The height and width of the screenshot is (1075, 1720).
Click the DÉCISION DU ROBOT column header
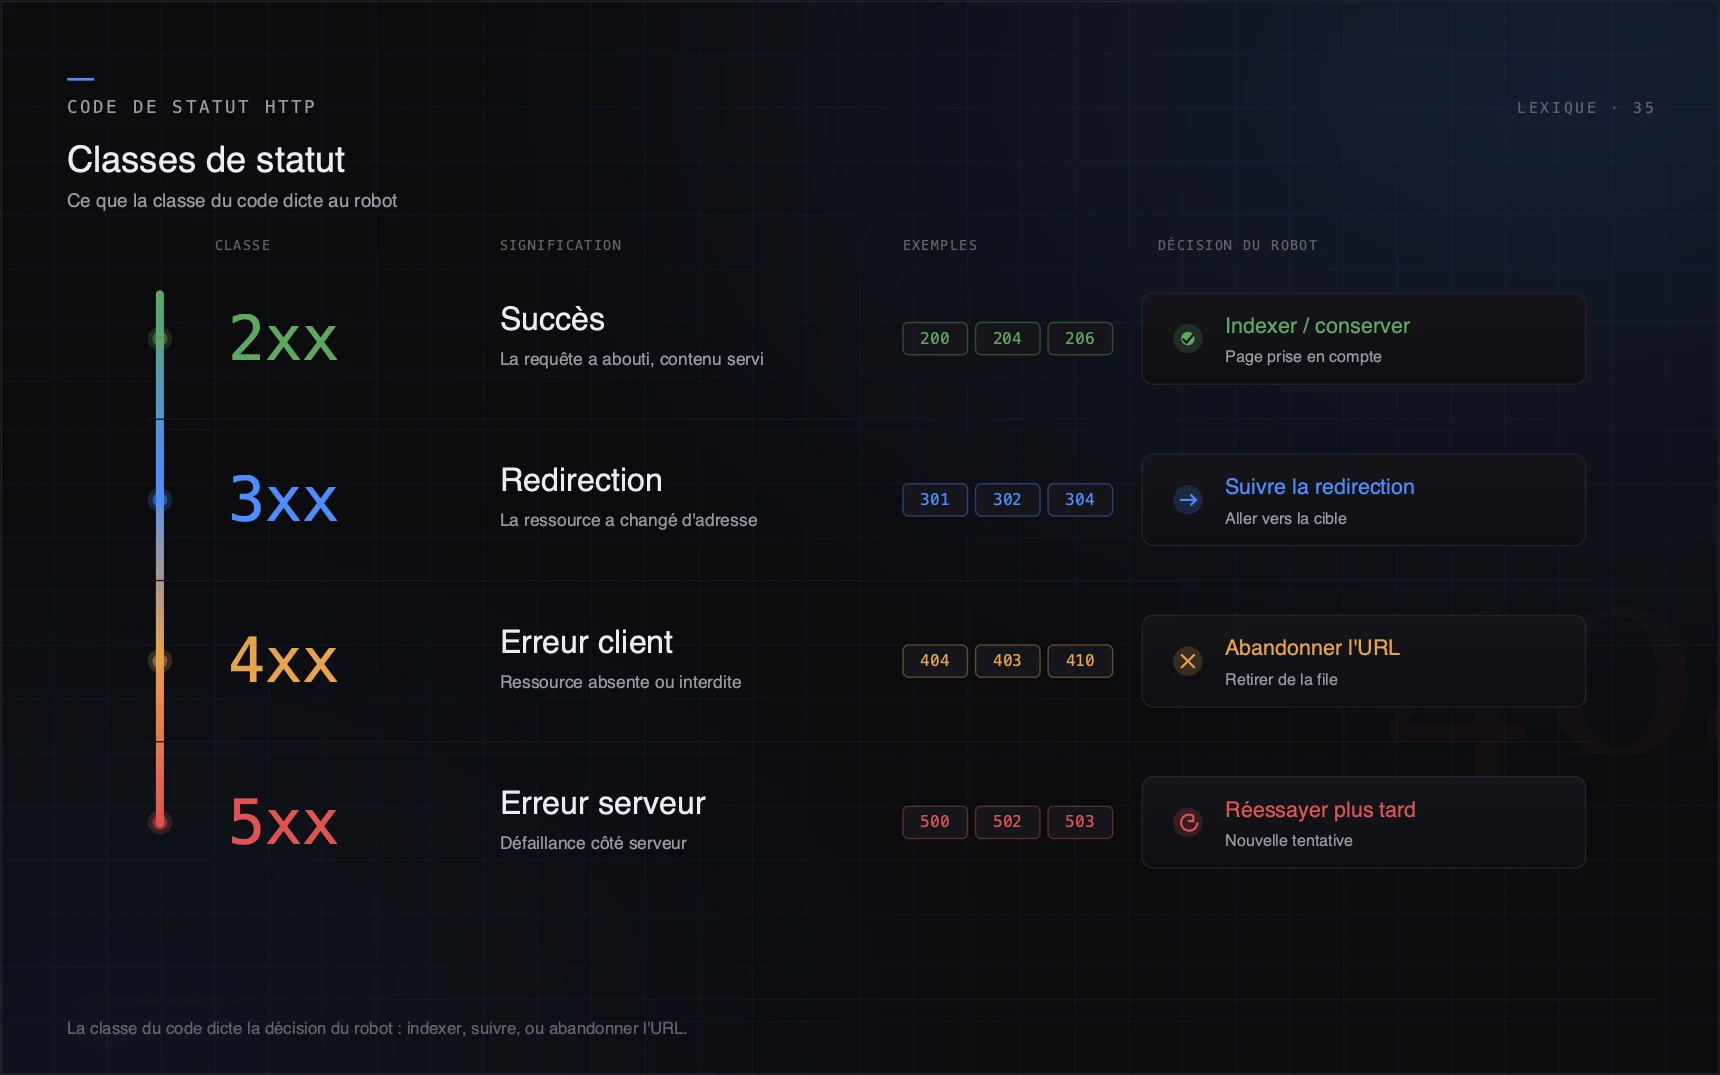tap(1238, 245)
